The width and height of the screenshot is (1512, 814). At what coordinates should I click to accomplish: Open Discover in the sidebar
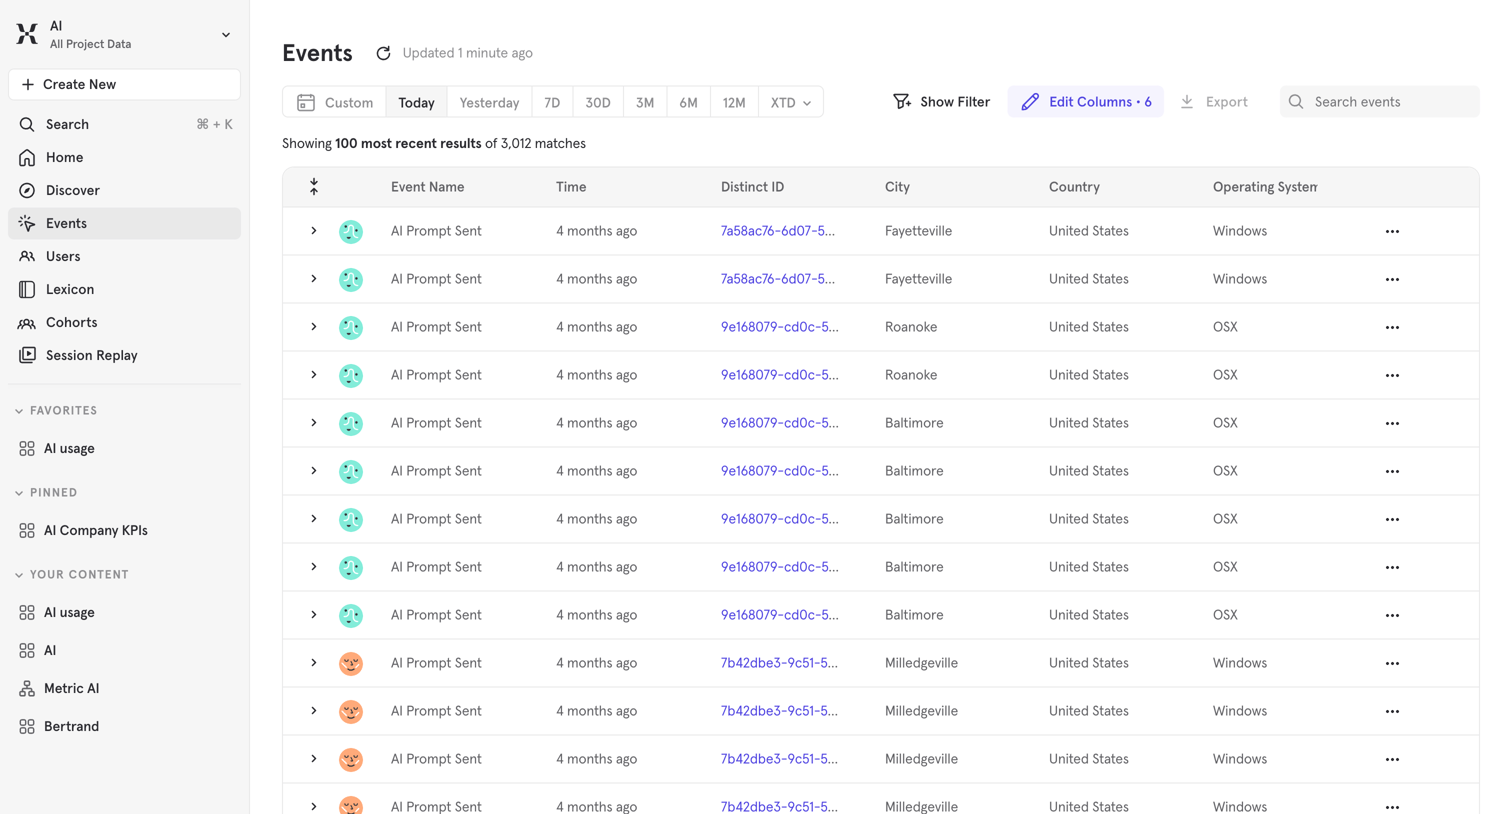tap(124, 190)
